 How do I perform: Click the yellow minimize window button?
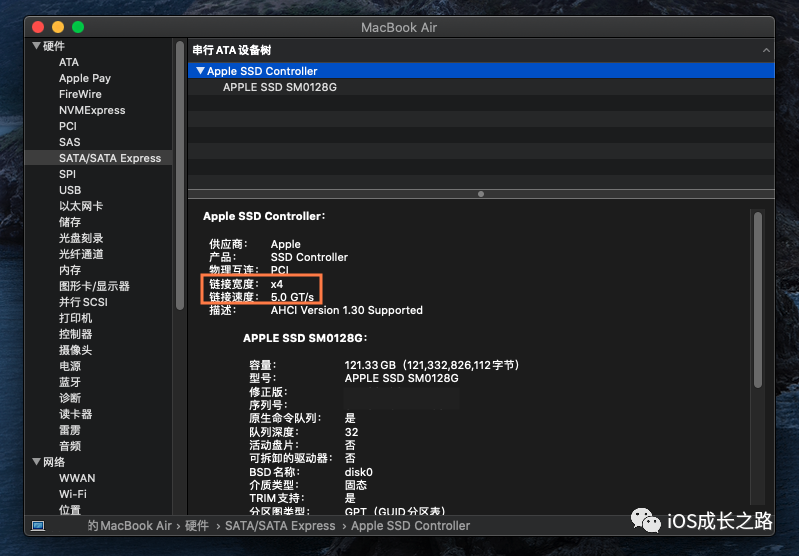click(58, 27)
